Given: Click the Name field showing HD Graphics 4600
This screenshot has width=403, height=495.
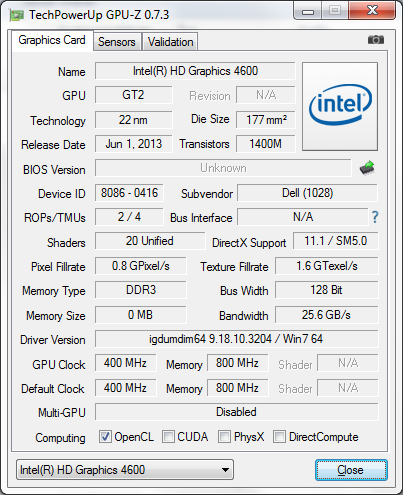Looking at the screenshot, I should click(x=195, y=71).
